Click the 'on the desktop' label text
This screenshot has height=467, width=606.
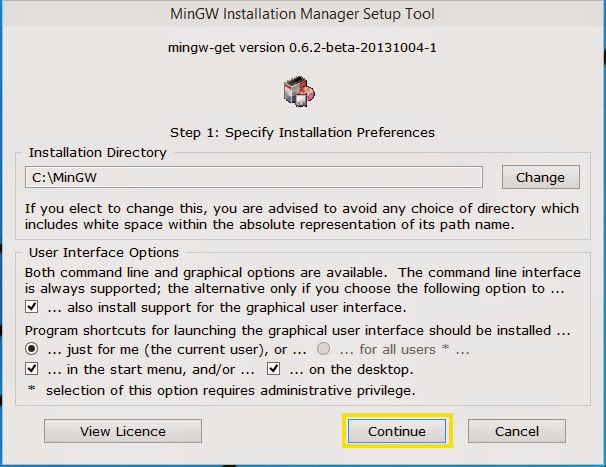point(352,370)
